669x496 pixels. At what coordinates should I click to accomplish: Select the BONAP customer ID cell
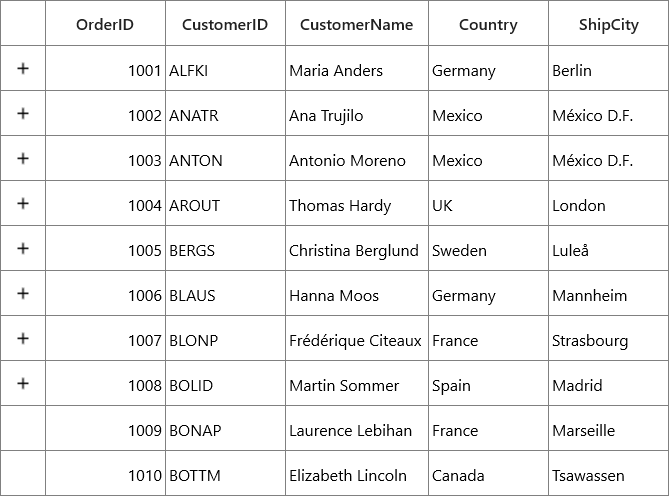(225, 428)
